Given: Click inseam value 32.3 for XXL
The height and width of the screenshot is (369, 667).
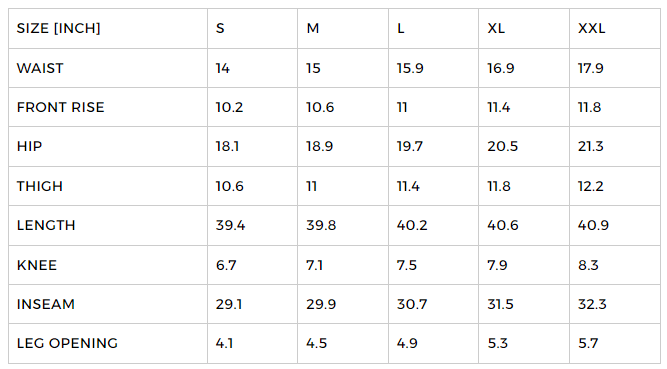Looking at the screenshot, I should click(592, 304).
